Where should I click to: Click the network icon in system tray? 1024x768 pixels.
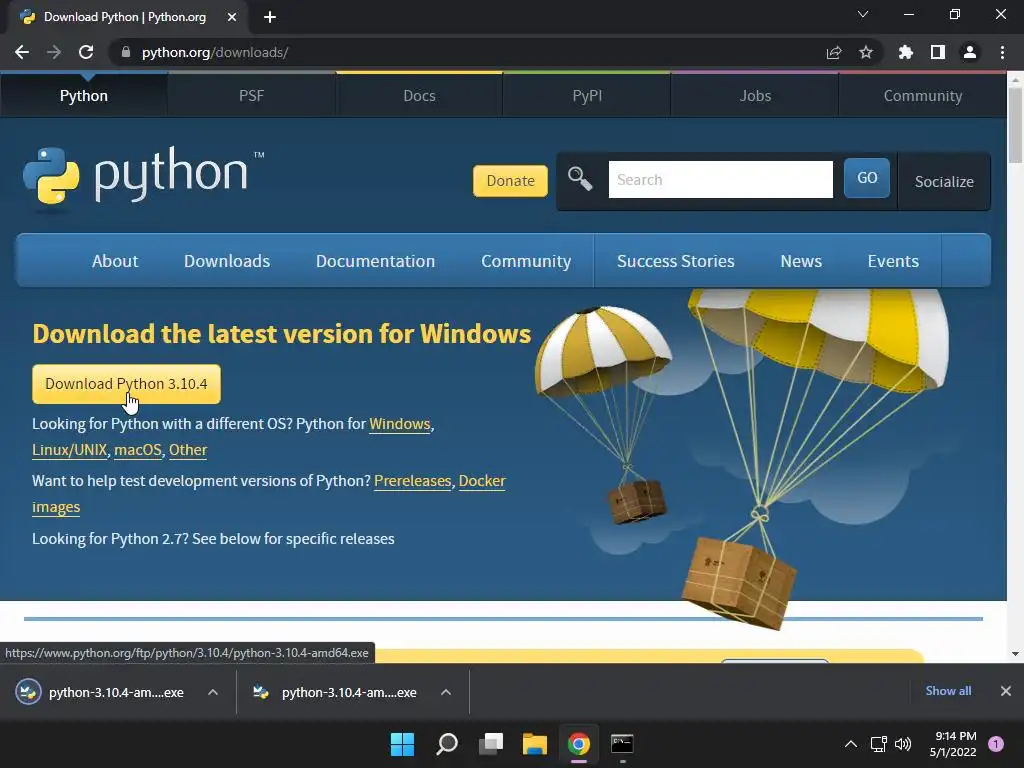tap(878, 744)
